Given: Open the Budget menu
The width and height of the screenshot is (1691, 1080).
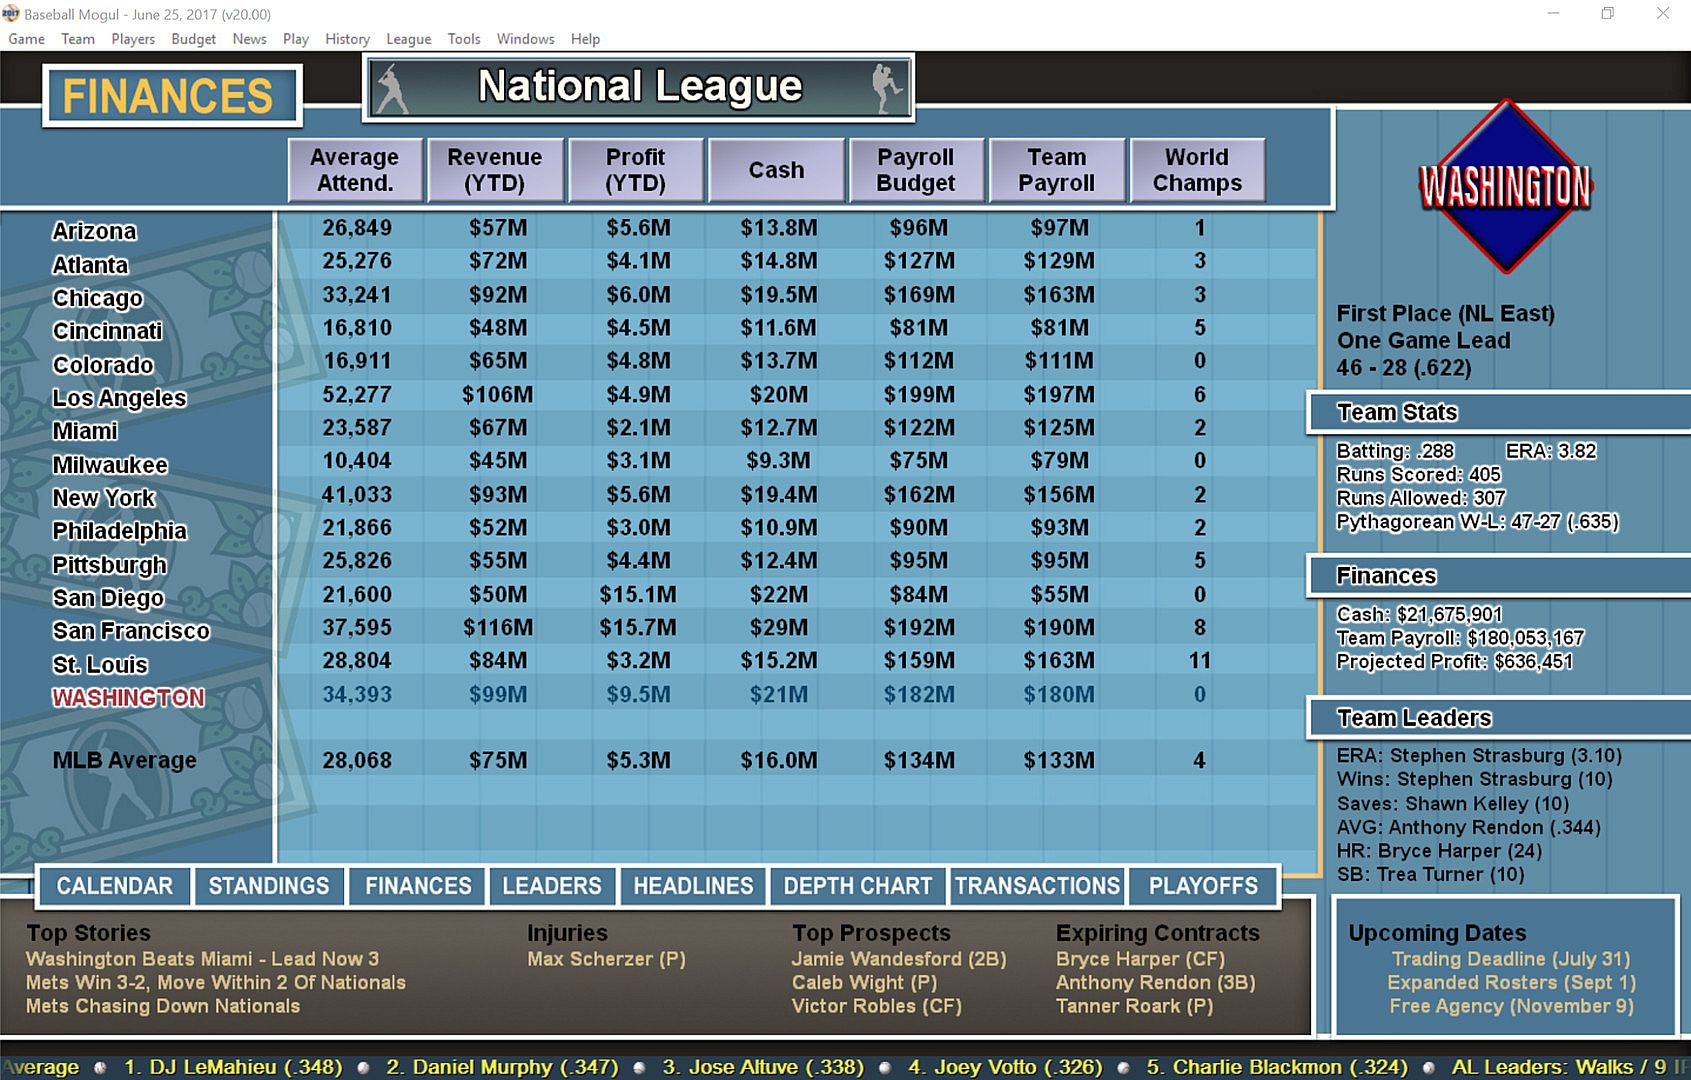Looking at the screenshot, I should pyautogui.click(x=194, y=39).
